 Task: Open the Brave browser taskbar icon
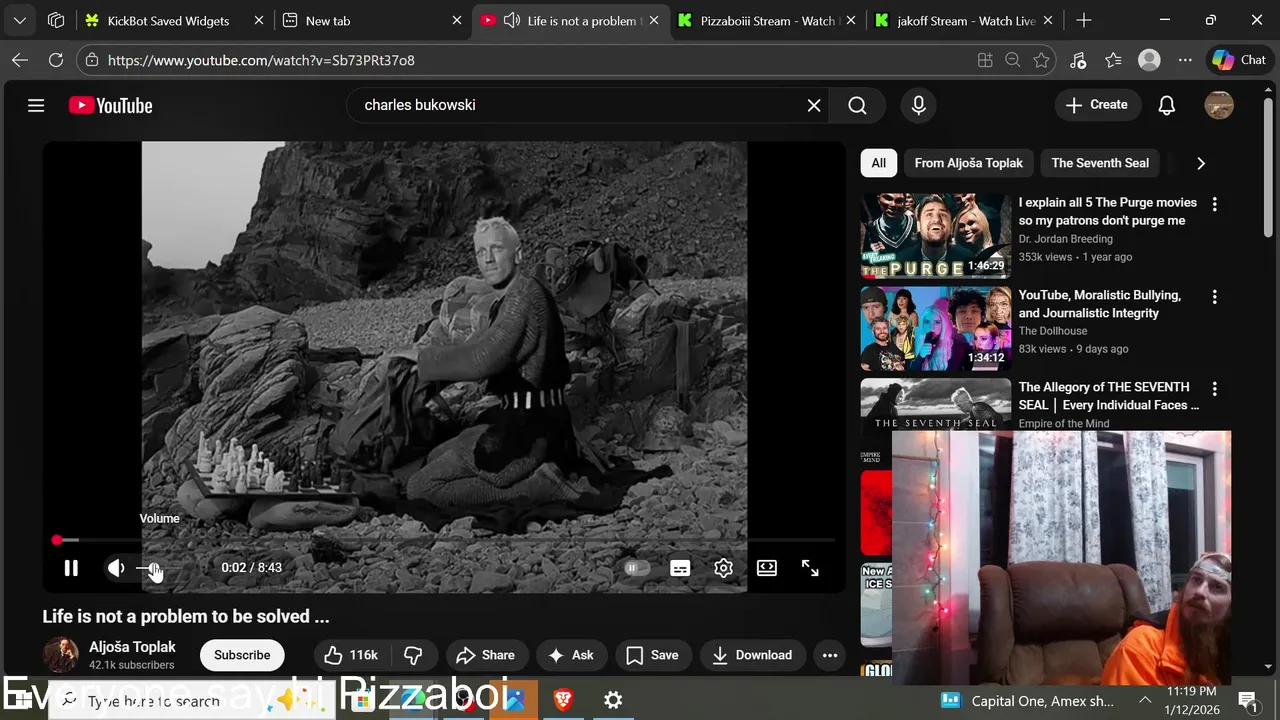[x=563, y=700]
